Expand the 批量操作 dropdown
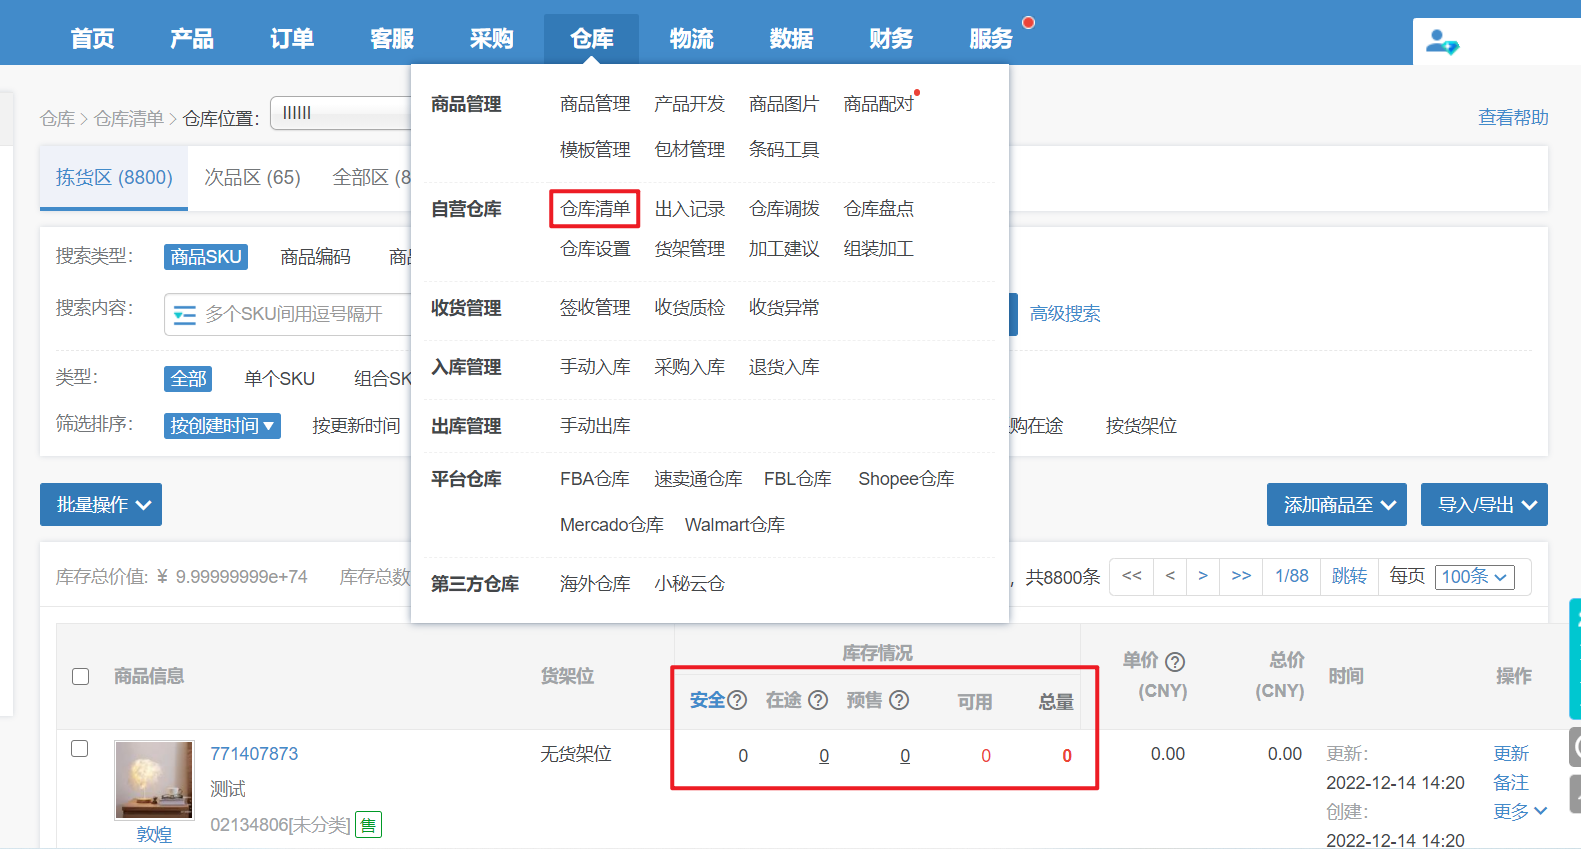Screen dimensions: 1581x849 coord(101,505)
